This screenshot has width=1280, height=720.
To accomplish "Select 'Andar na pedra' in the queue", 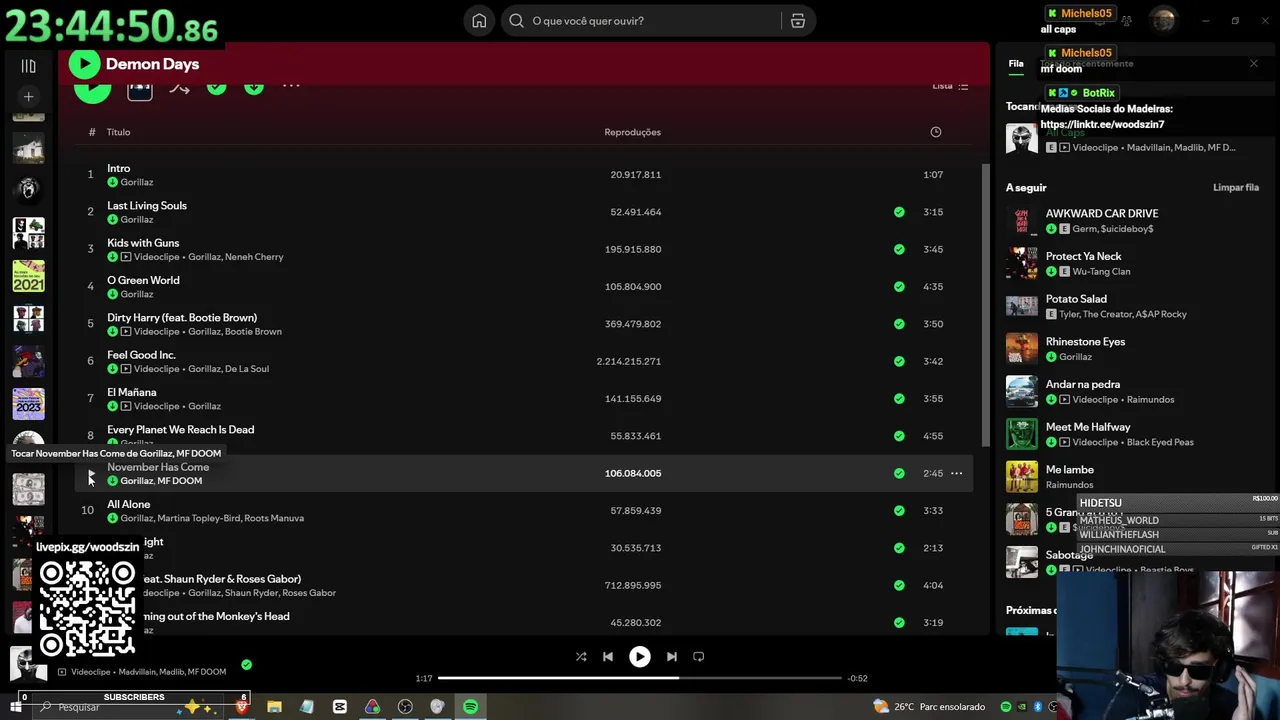I will 1083,384.
